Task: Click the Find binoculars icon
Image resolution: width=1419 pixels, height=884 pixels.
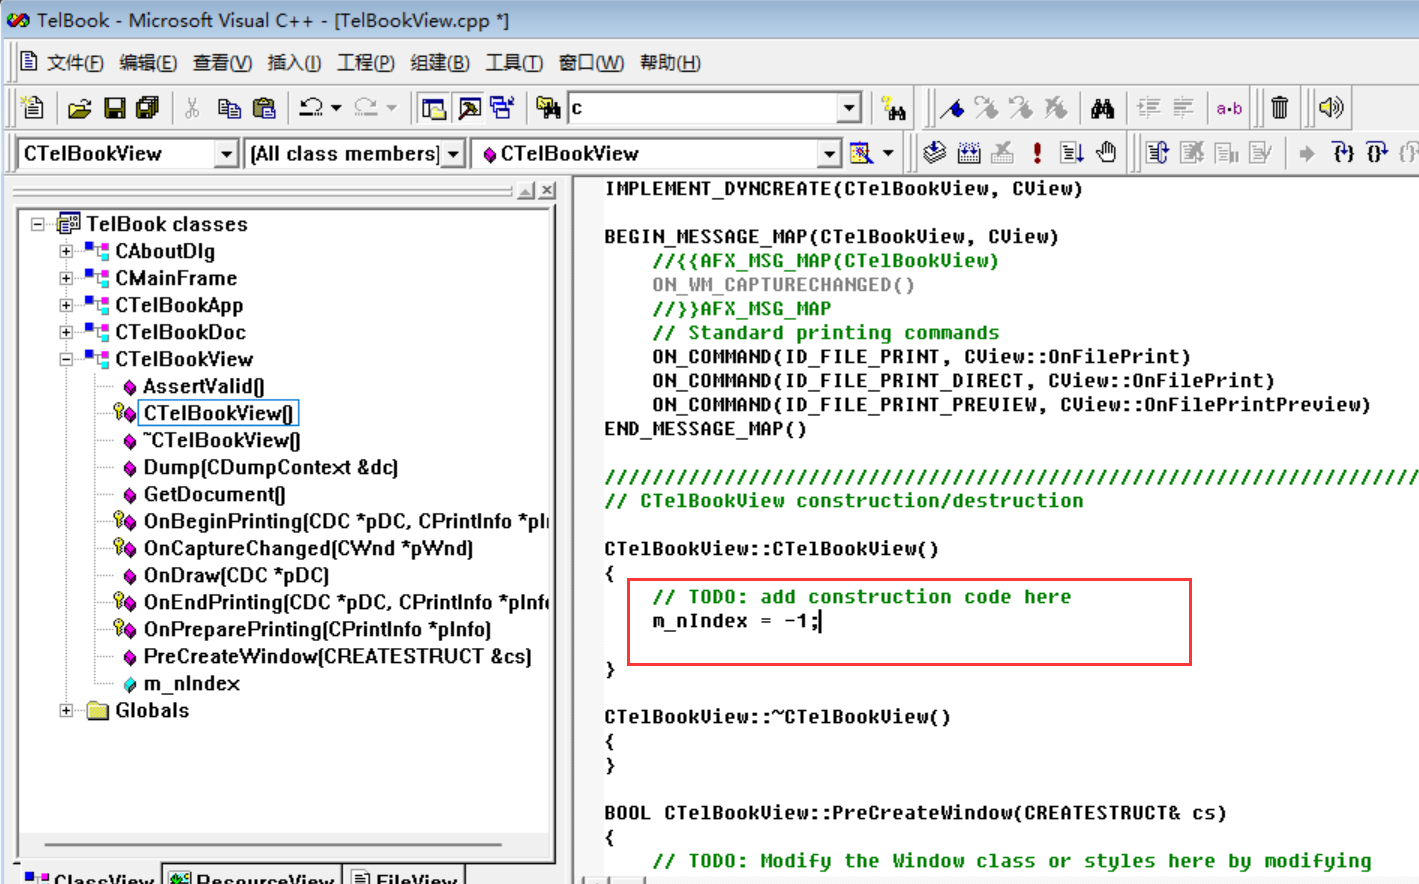Action: 1102,108
